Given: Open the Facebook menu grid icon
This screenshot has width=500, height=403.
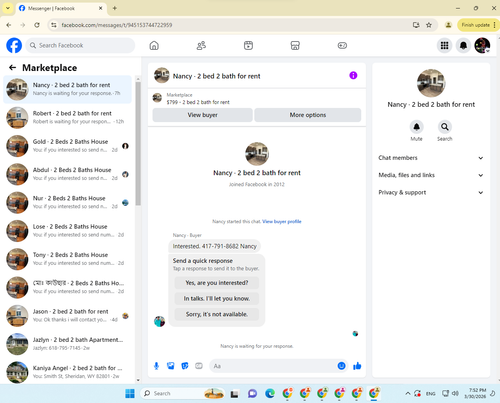Looking at the screenshot, I should tap(444, 45).
